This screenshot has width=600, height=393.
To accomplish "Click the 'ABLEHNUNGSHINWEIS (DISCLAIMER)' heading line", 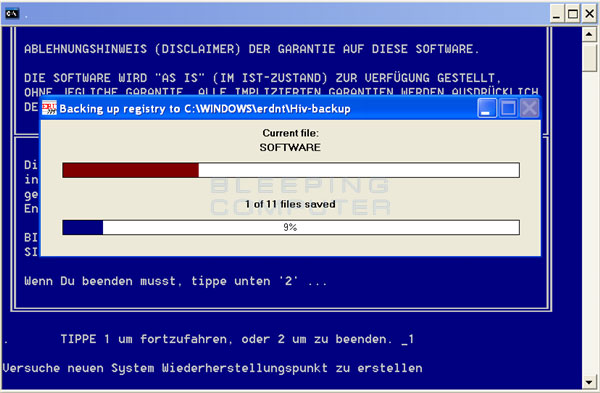I will pos(251,49).
